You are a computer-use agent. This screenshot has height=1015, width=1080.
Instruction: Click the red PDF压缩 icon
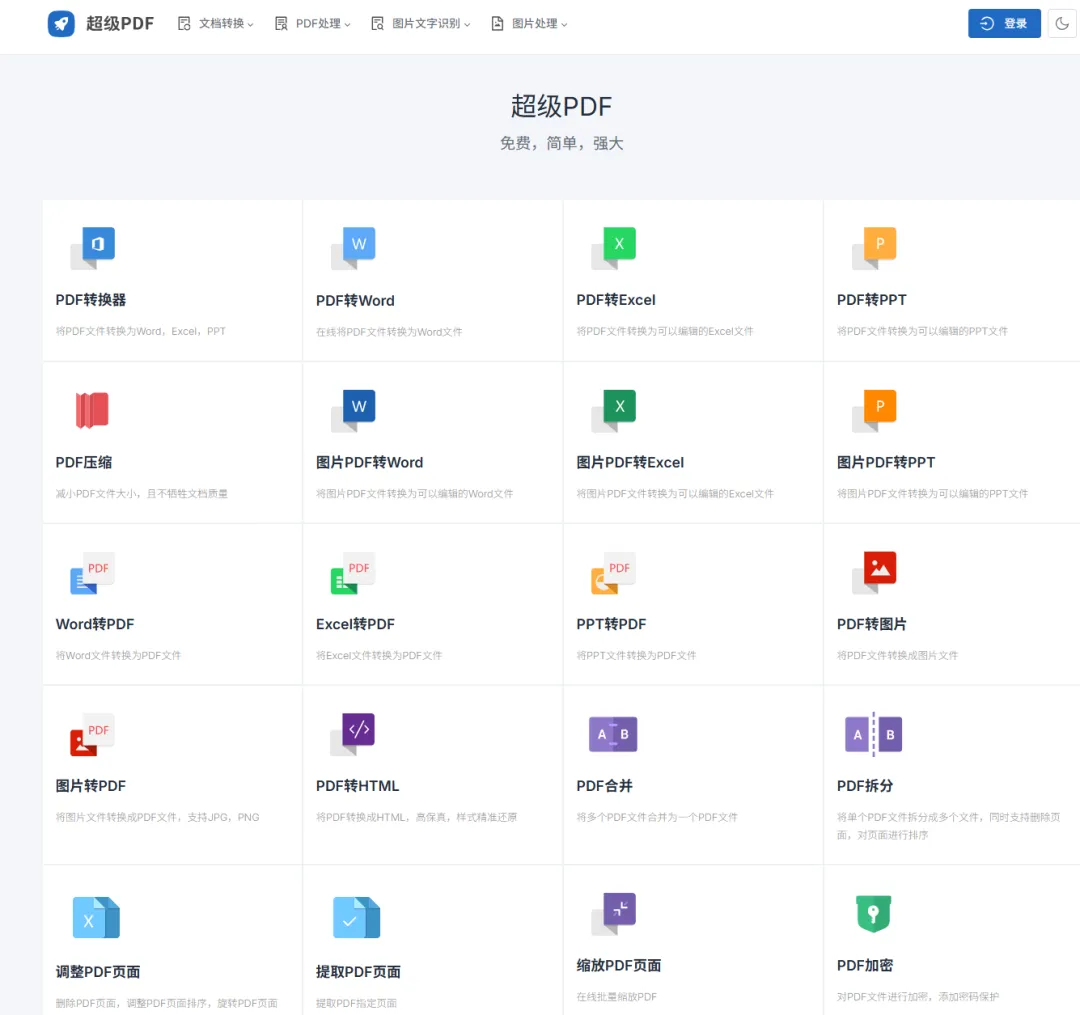point(92,410)
